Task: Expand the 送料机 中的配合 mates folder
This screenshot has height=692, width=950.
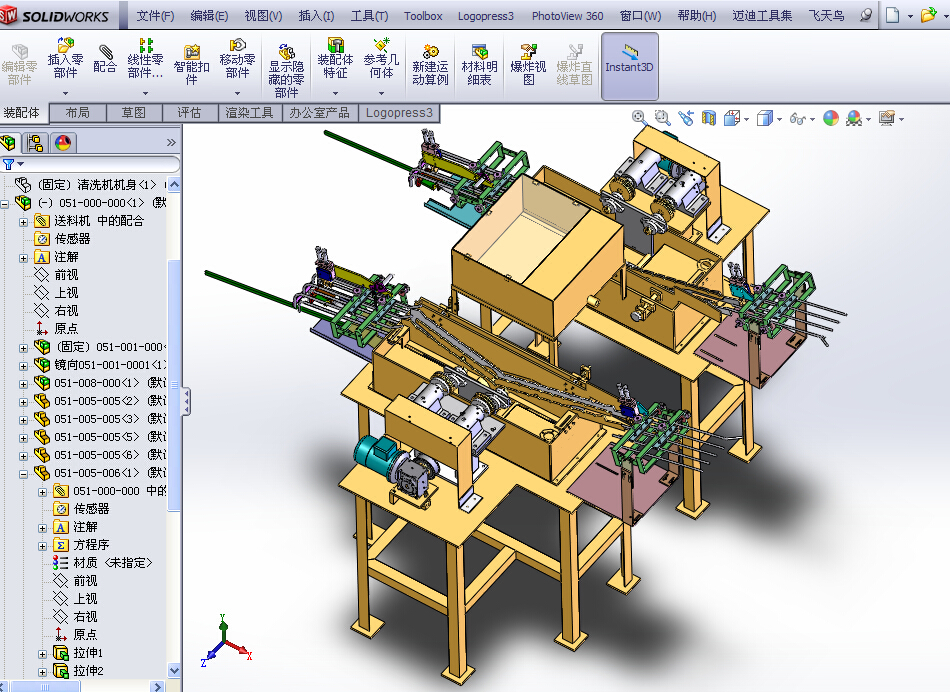Action: [23, 222]
